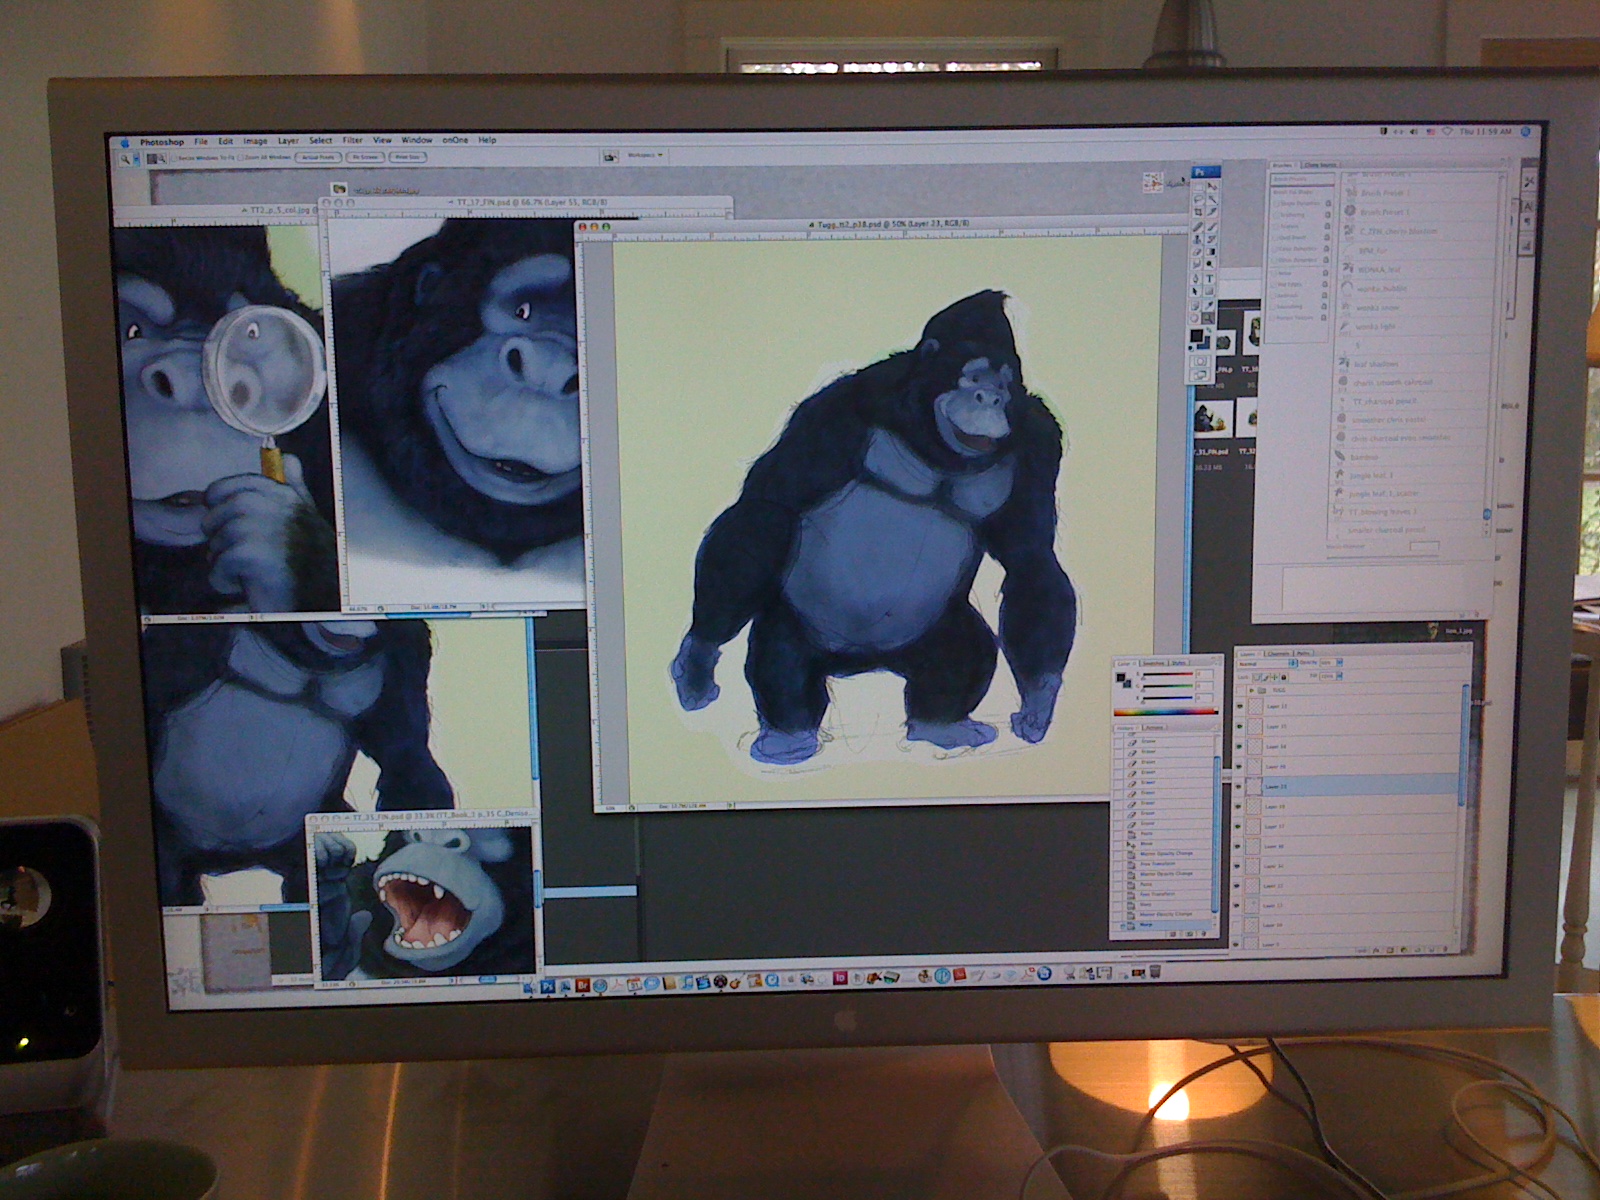Open the layer Fill slider arrow
Screen dimensions: 1600x1200
[1339, 677]
